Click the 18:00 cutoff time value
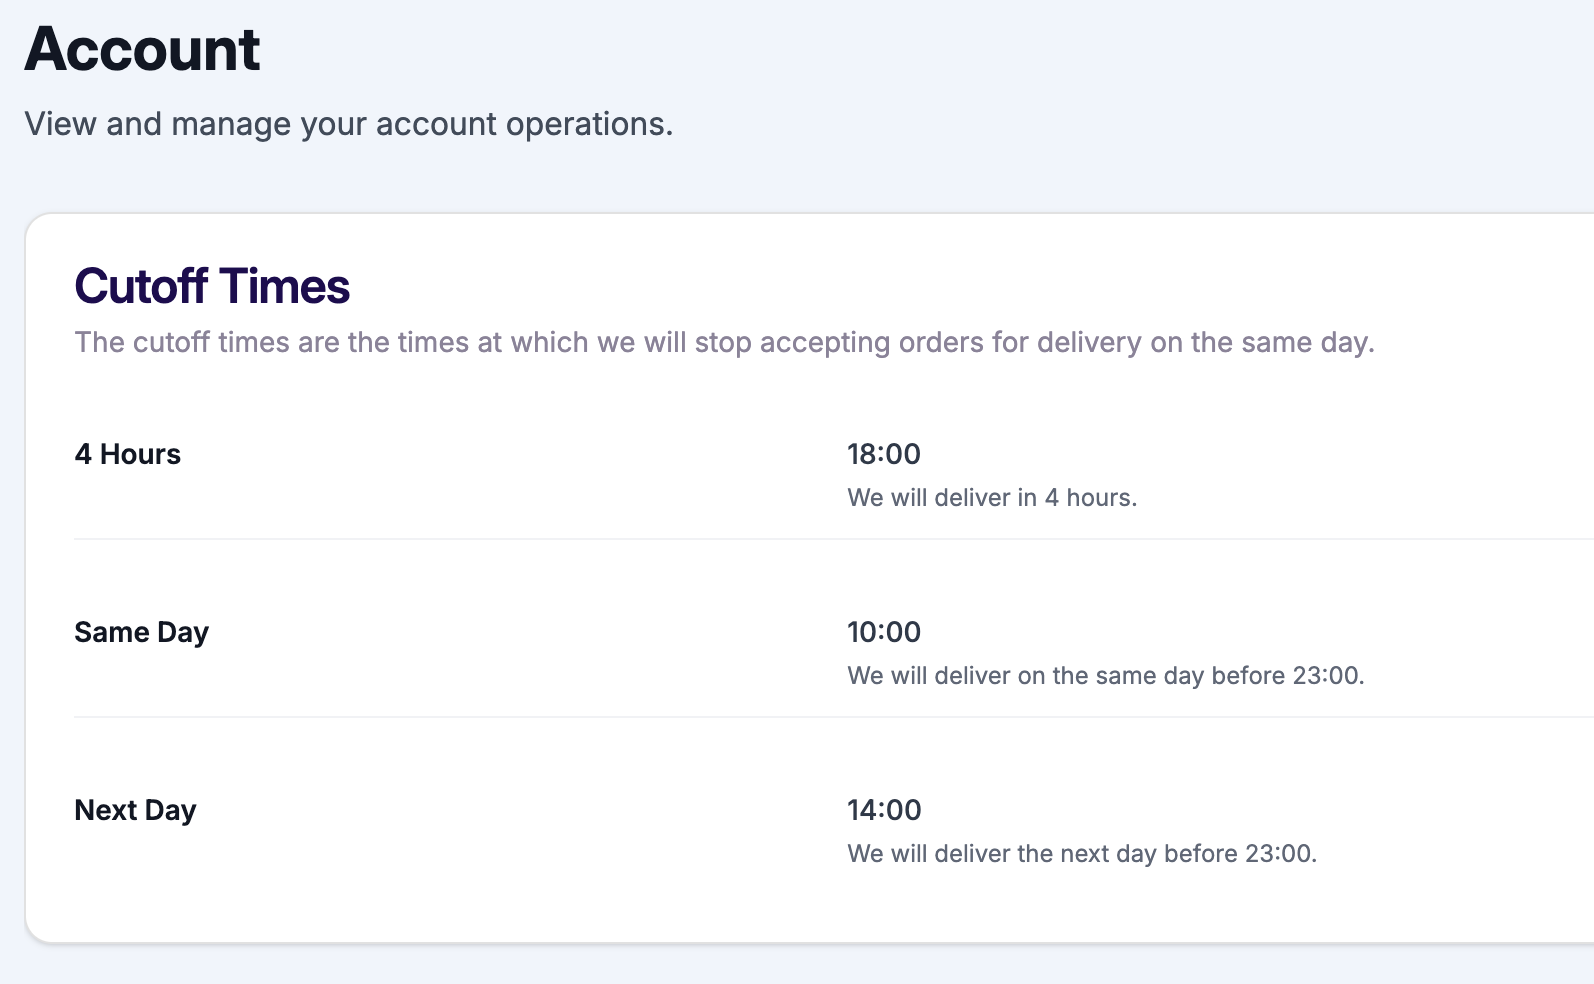This screenshot has width=1594, height=984. click(883, 454)
